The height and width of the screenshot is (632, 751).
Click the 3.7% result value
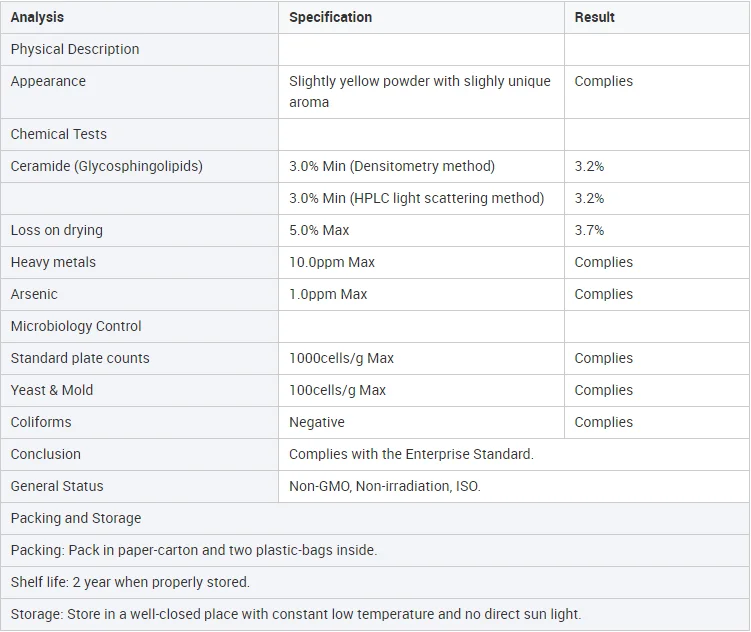coord(589,230)
